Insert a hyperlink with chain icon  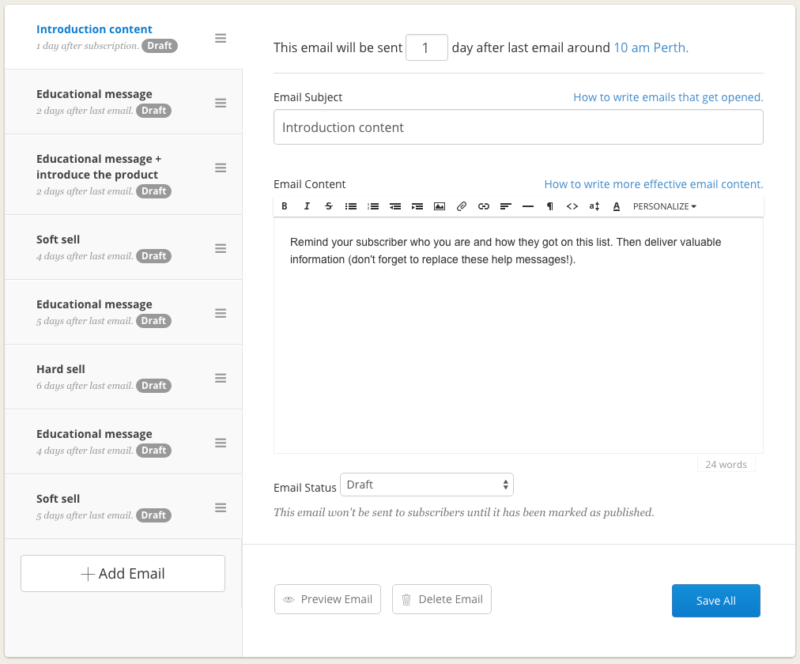click(483, 206)
